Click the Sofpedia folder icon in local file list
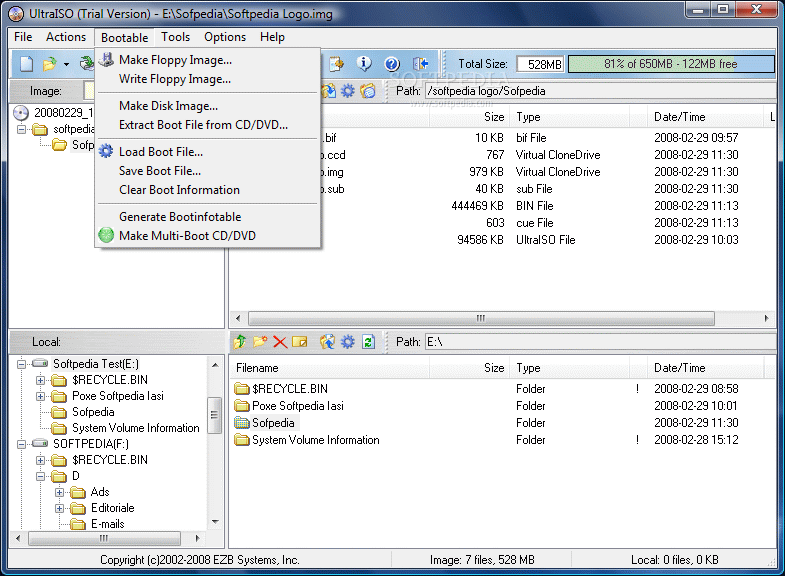Image resolution: width=785 pixels, height=576 pixels. point(242,423)
